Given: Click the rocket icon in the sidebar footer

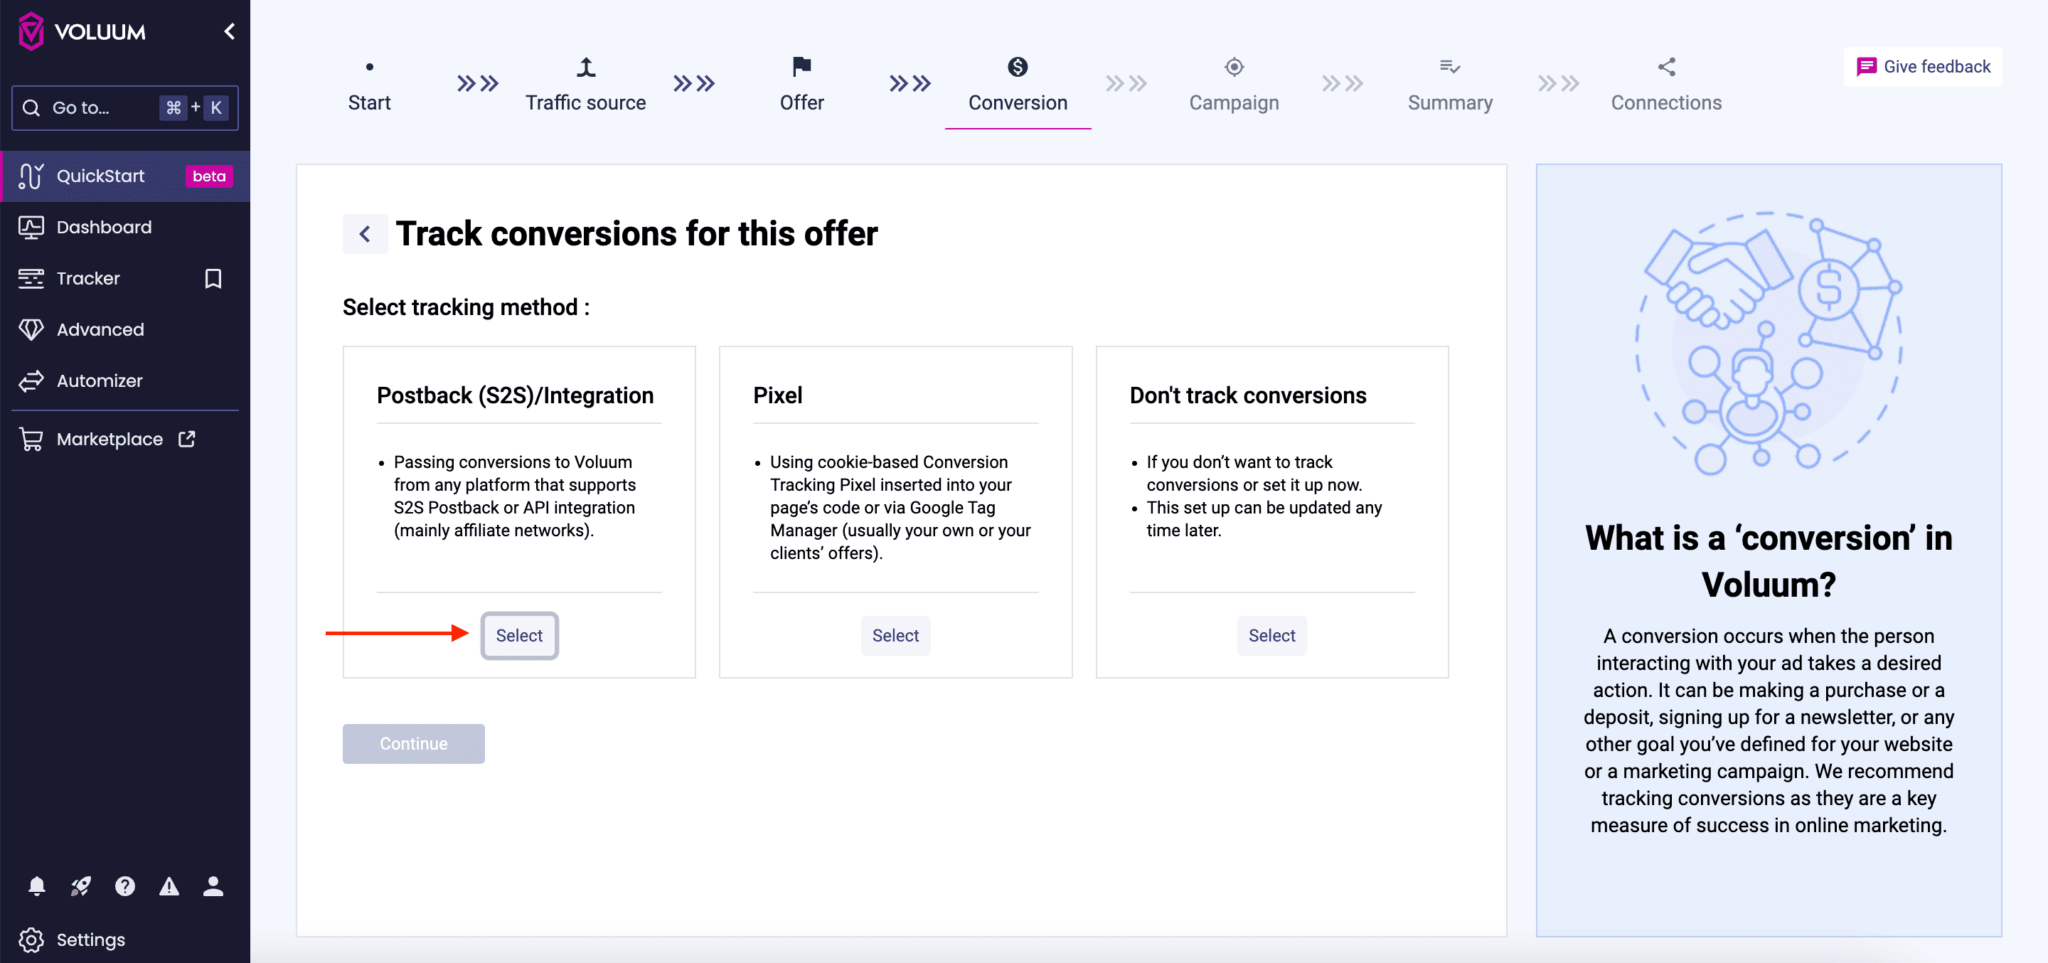Looking at the screenshot, I should point(80,886).
